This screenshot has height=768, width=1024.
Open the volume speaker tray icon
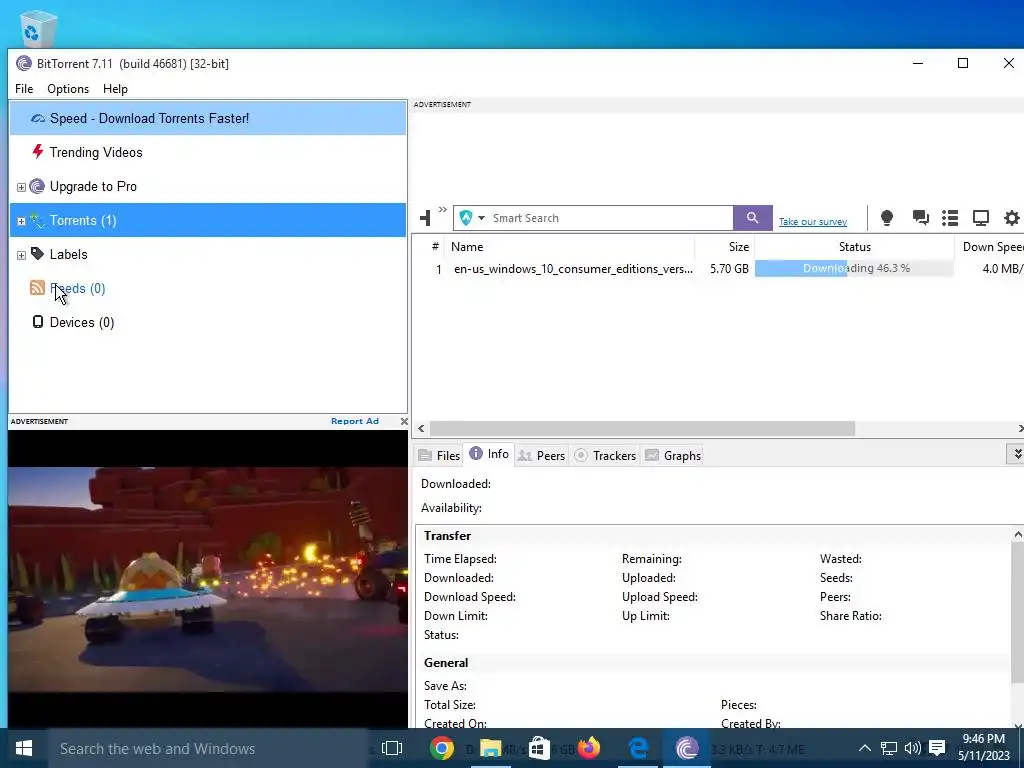click(x=912, y=748)
